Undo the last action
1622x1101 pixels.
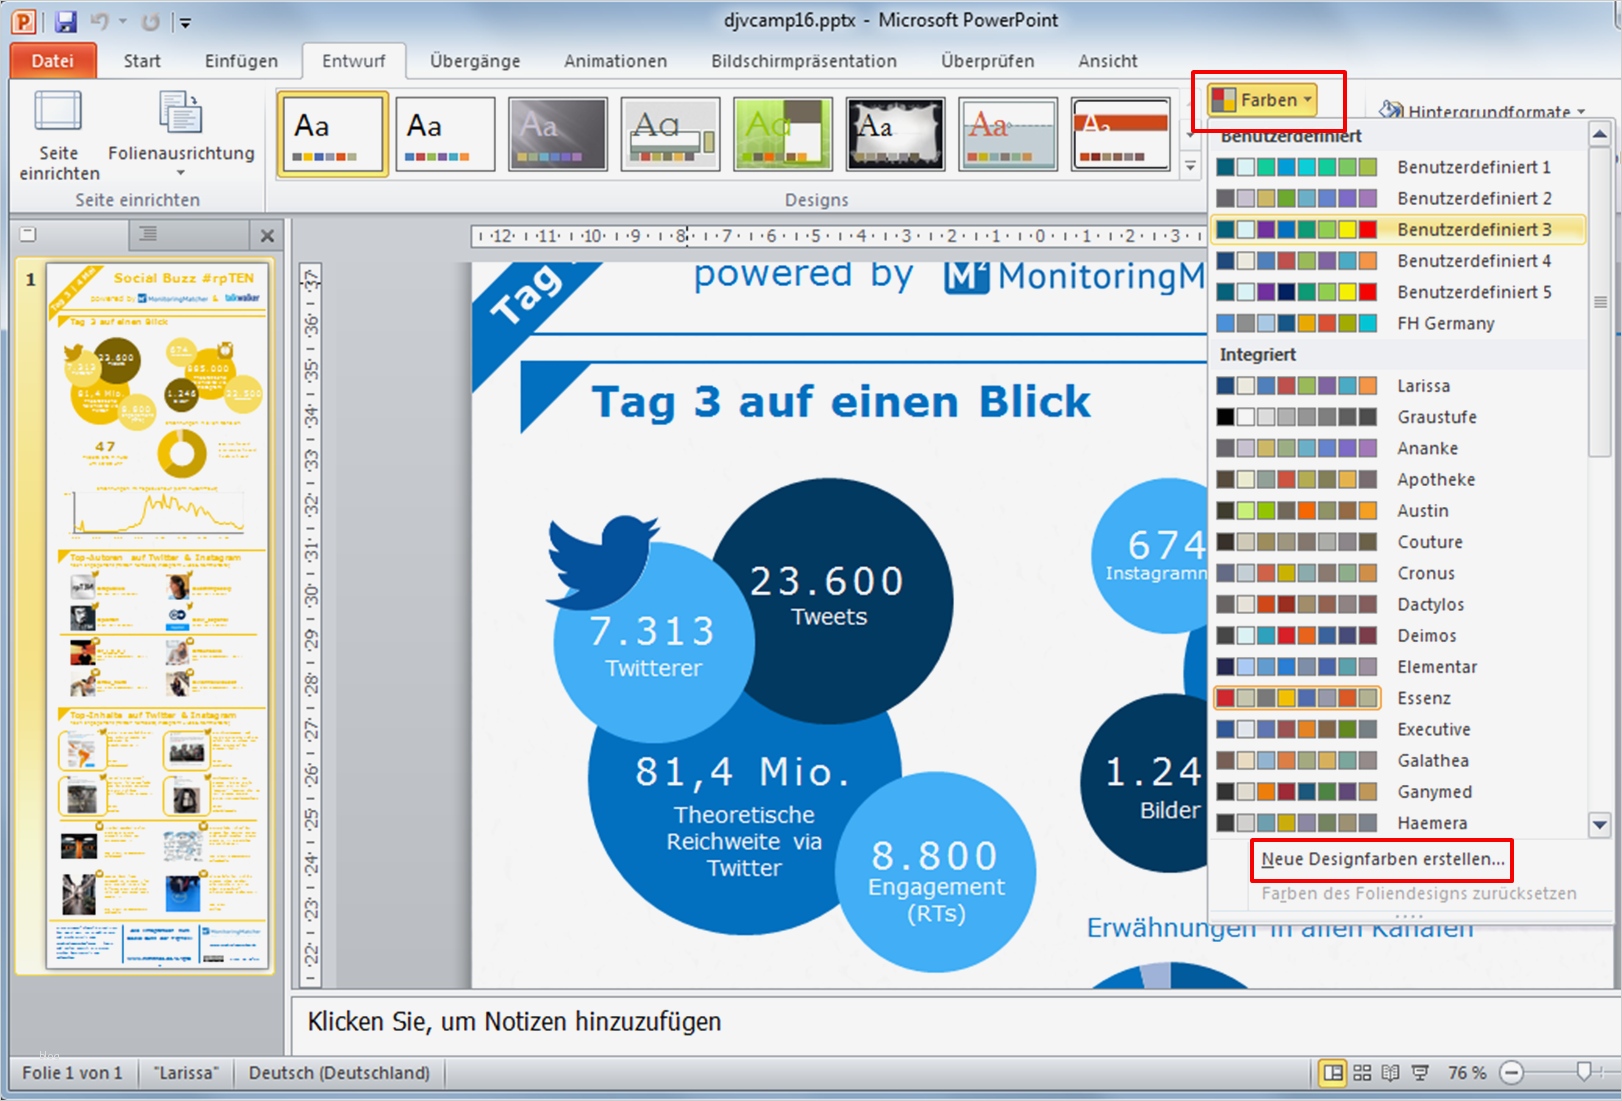99,21
